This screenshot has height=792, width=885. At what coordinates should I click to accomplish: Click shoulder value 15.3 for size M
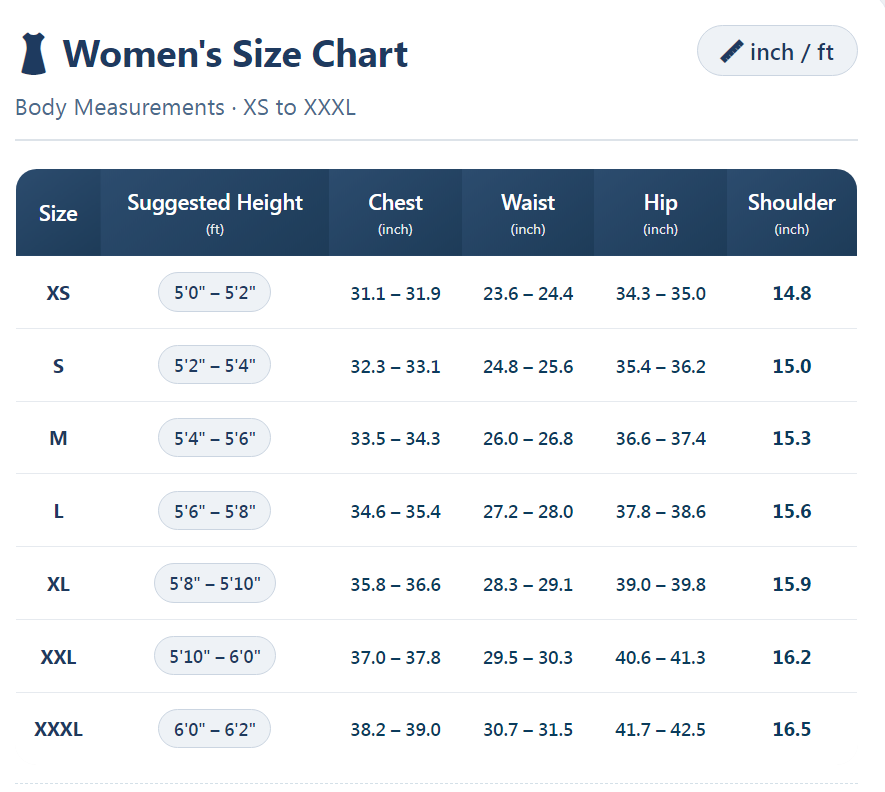tap(791, 438)
